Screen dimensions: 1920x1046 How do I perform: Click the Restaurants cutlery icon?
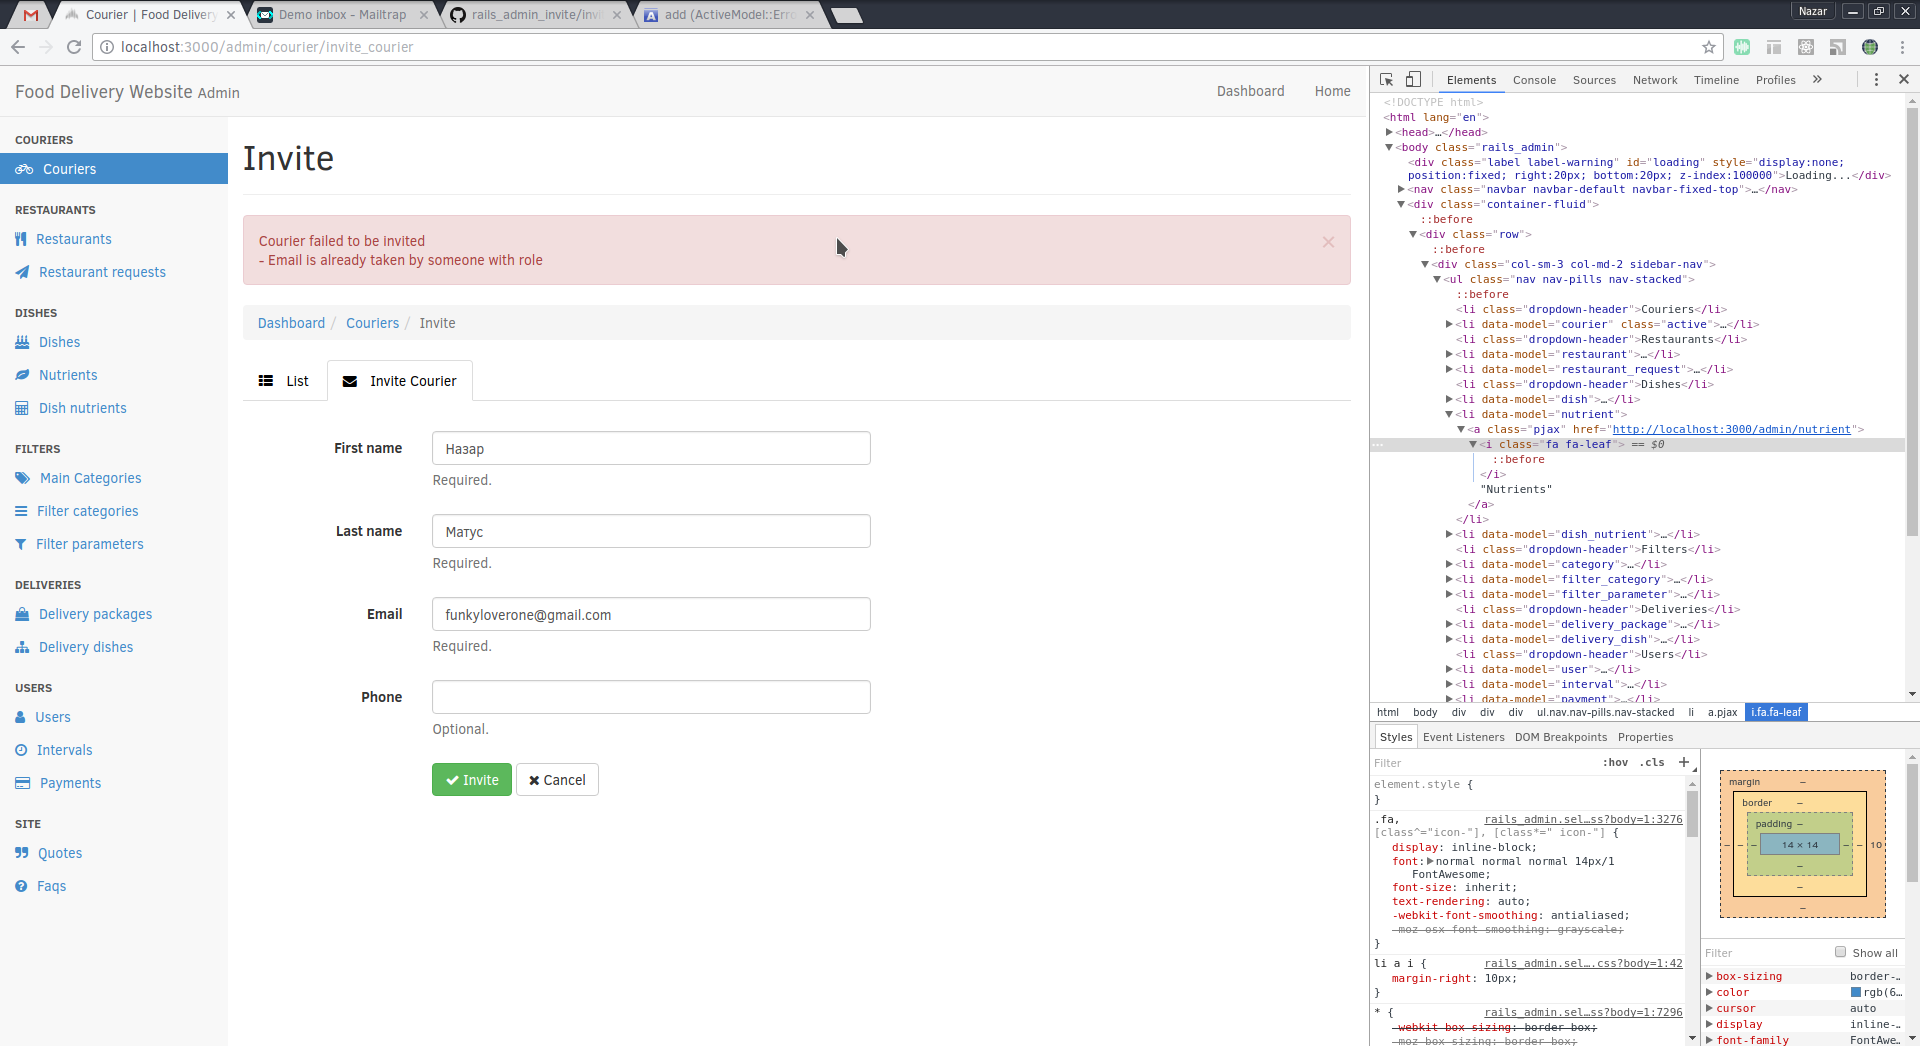[x=21, y=239]
